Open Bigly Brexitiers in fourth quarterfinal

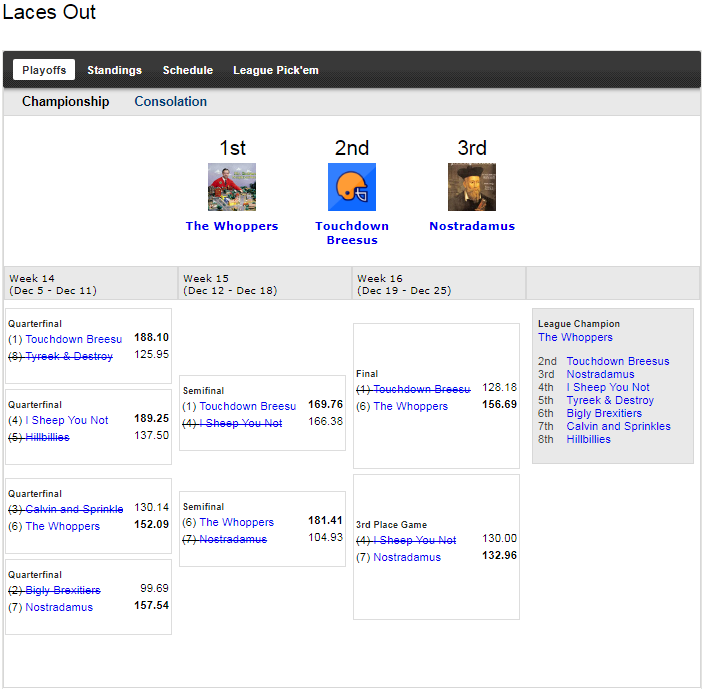(x=63, y=590)
